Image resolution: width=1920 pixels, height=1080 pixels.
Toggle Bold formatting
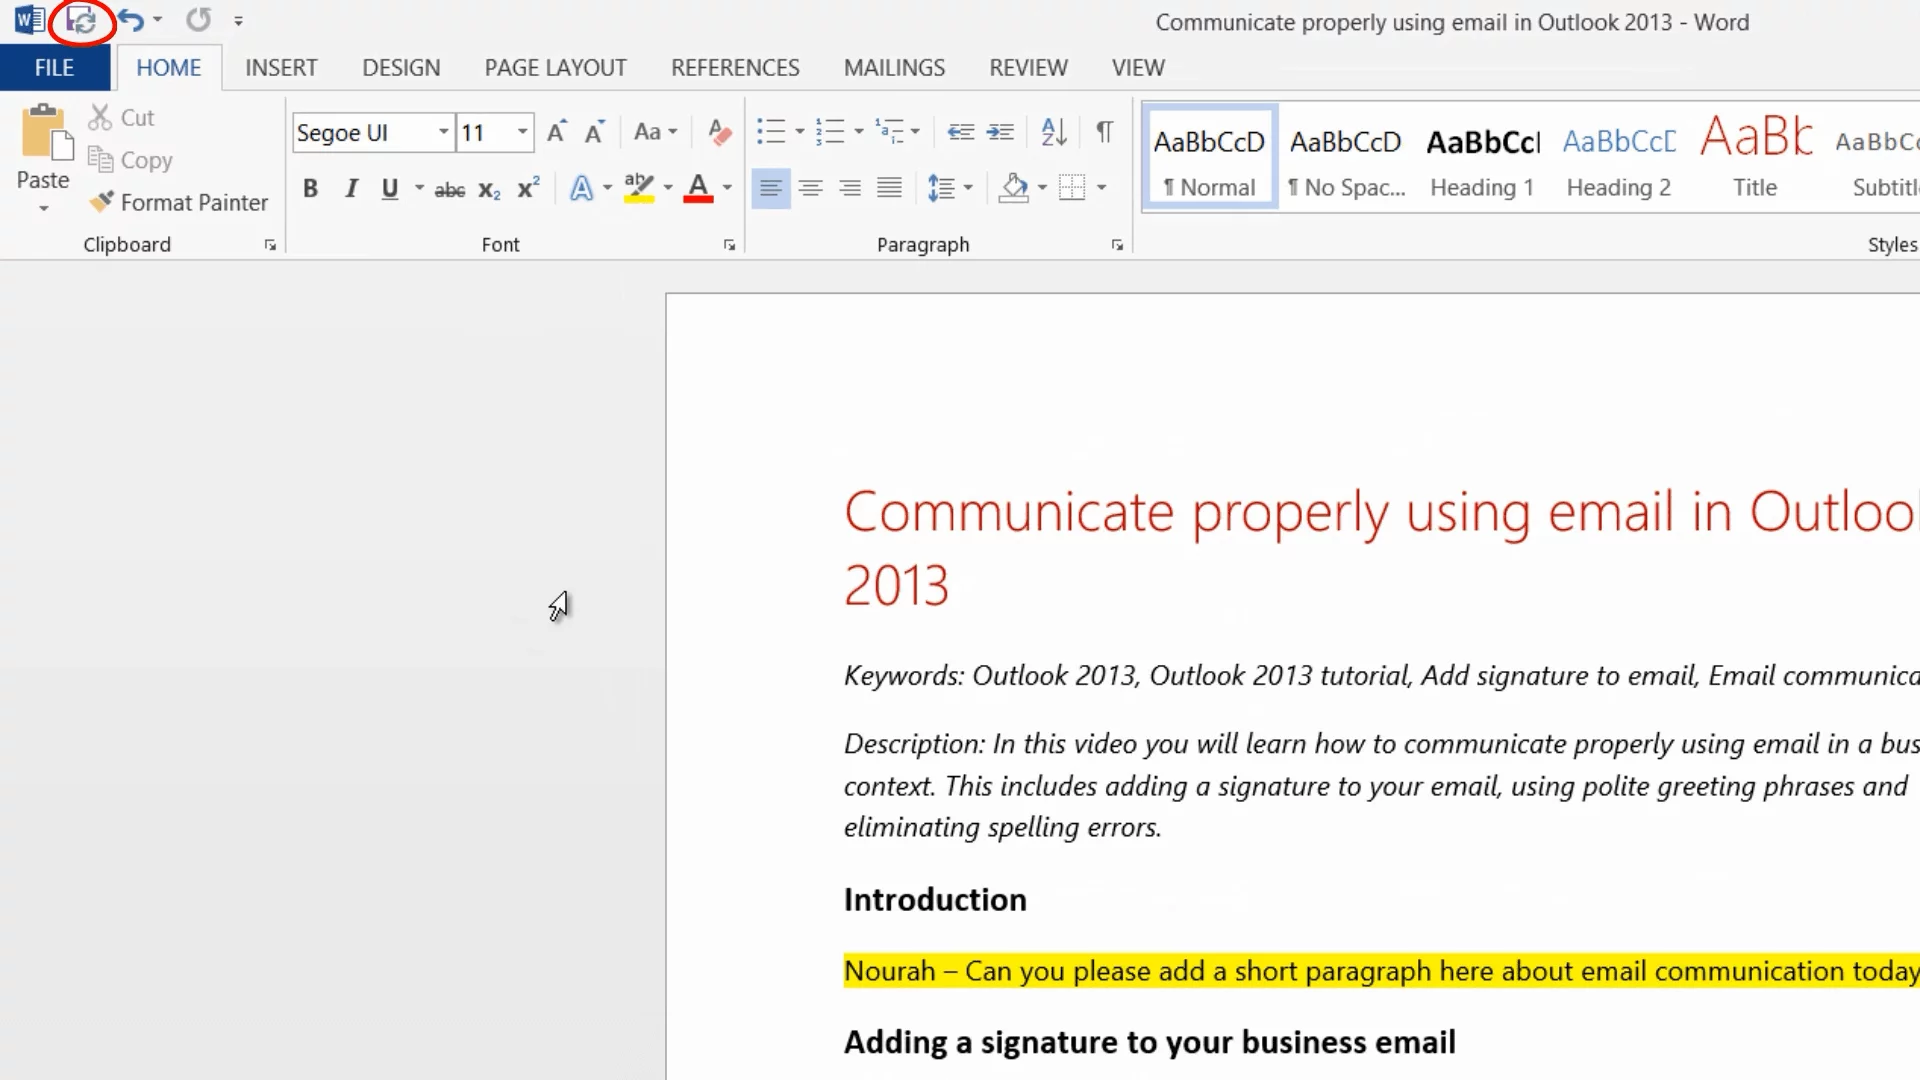tap(310, 189)
